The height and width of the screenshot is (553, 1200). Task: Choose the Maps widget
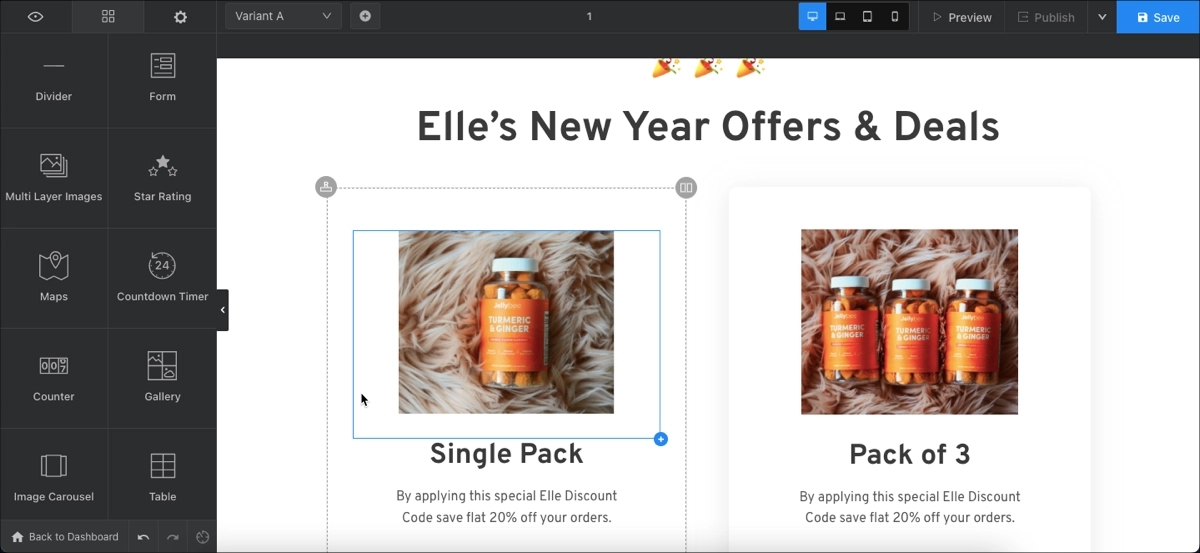pyautogui.click(x=54, y=278)
